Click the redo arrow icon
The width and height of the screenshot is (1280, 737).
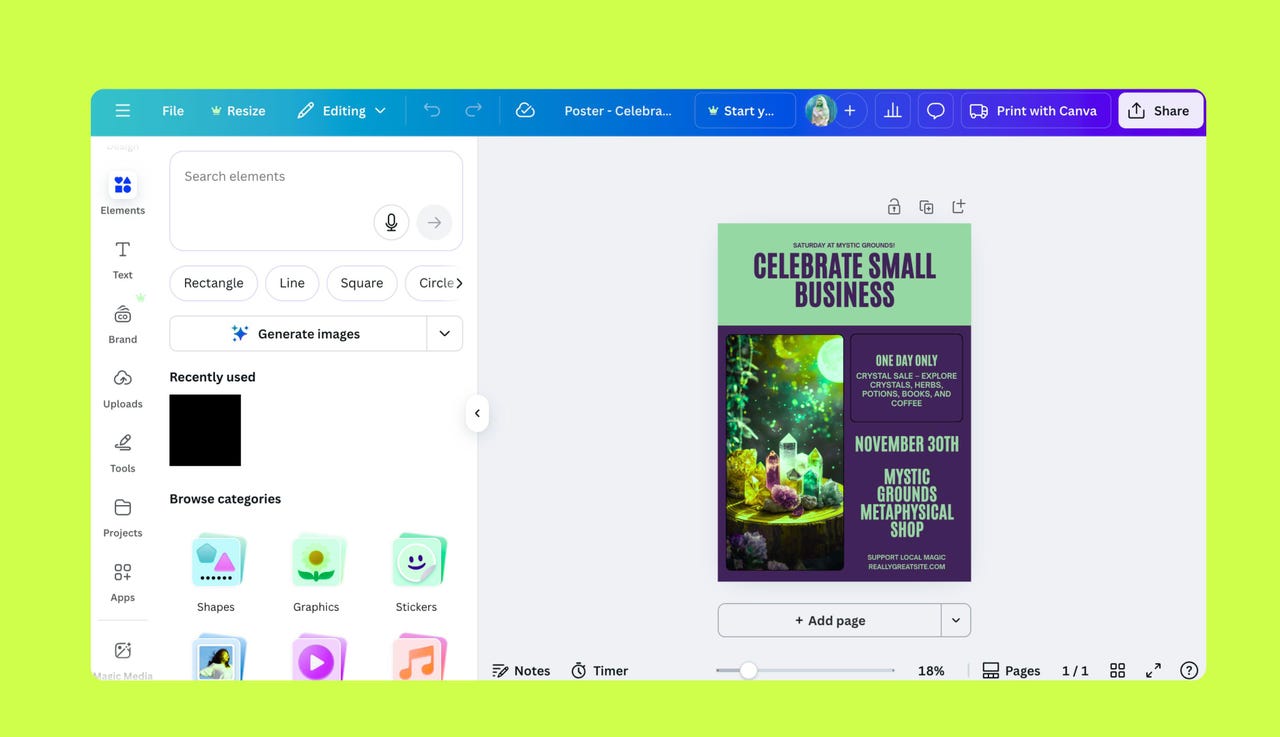[474, 110]
